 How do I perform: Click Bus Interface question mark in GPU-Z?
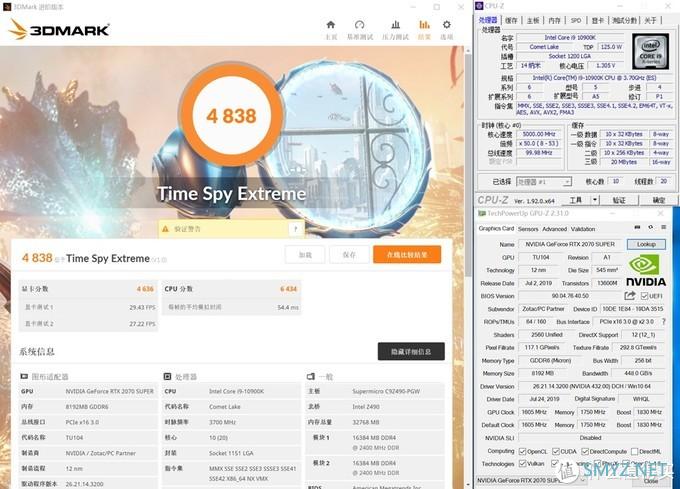(x=664, y=322)
